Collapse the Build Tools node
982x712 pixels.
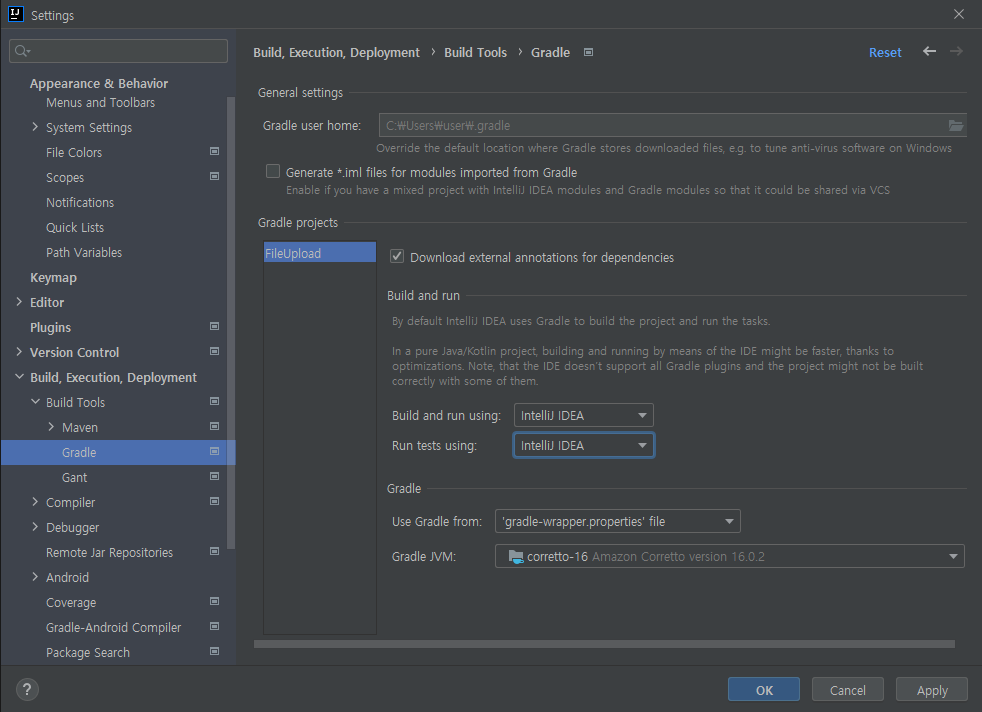pos(35,402)
